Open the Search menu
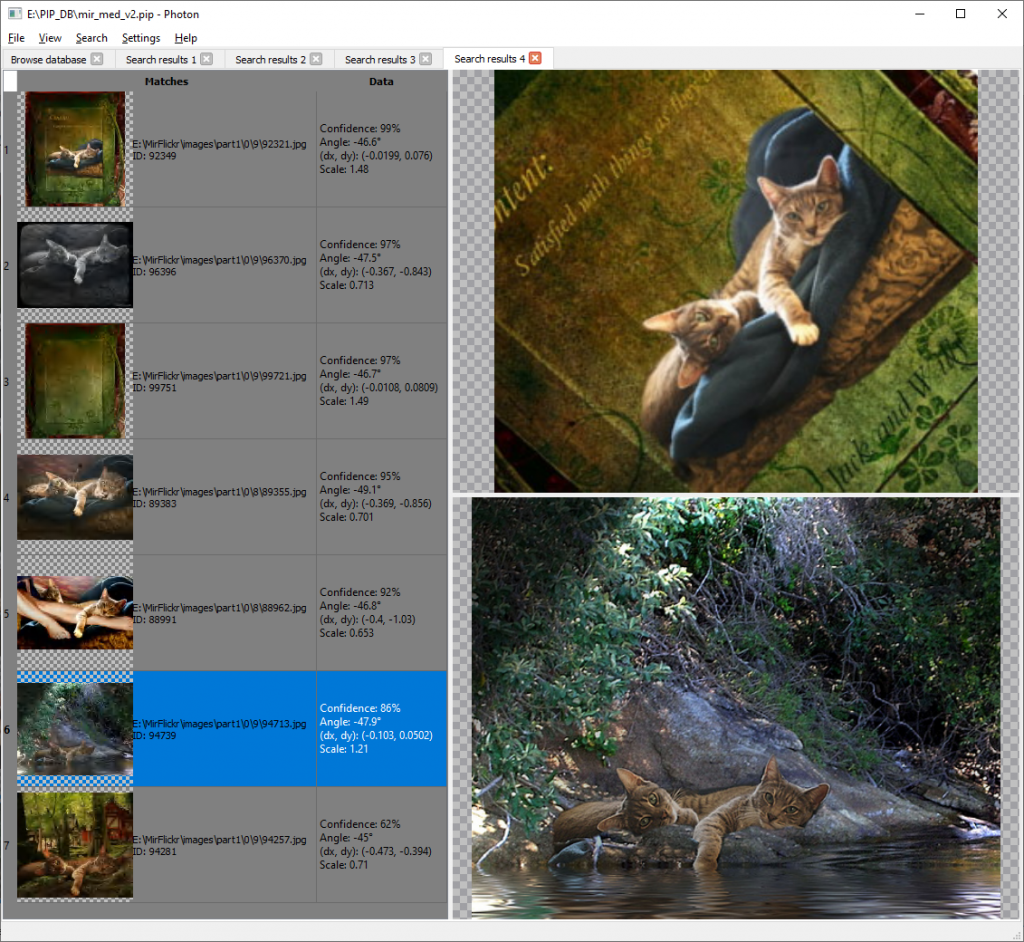Image resolution: width=1024 pixels, height=942 pixels. tap(91, 38)
